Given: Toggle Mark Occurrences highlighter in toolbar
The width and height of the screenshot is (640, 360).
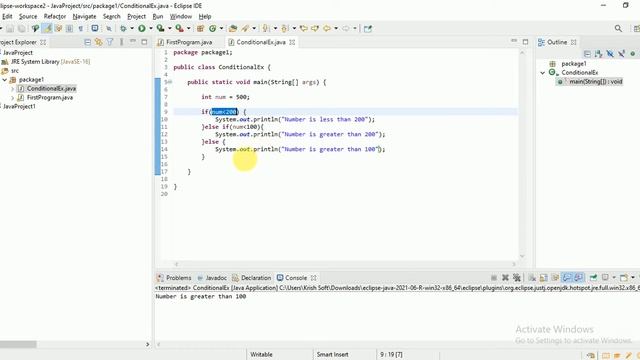Looking at the screenshot, I should tap(47, 28).
